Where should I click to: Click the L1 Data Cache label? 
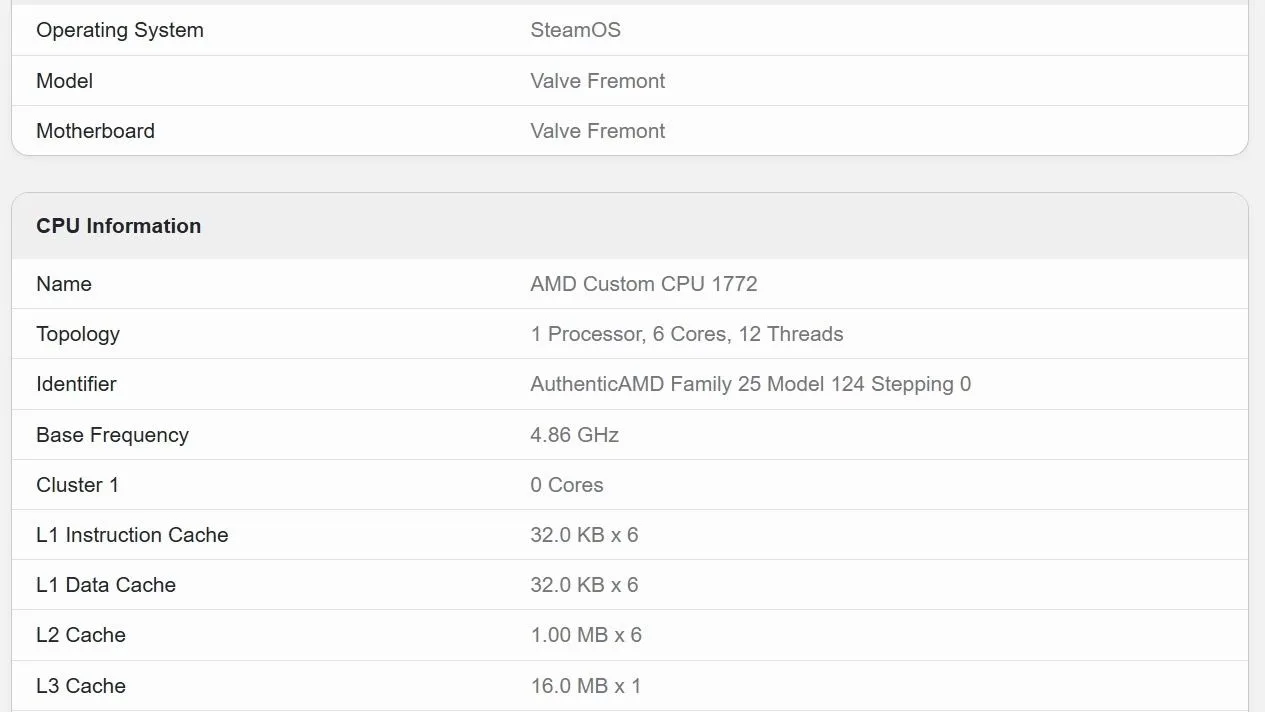pyautogui.click(x=106, y=585)
